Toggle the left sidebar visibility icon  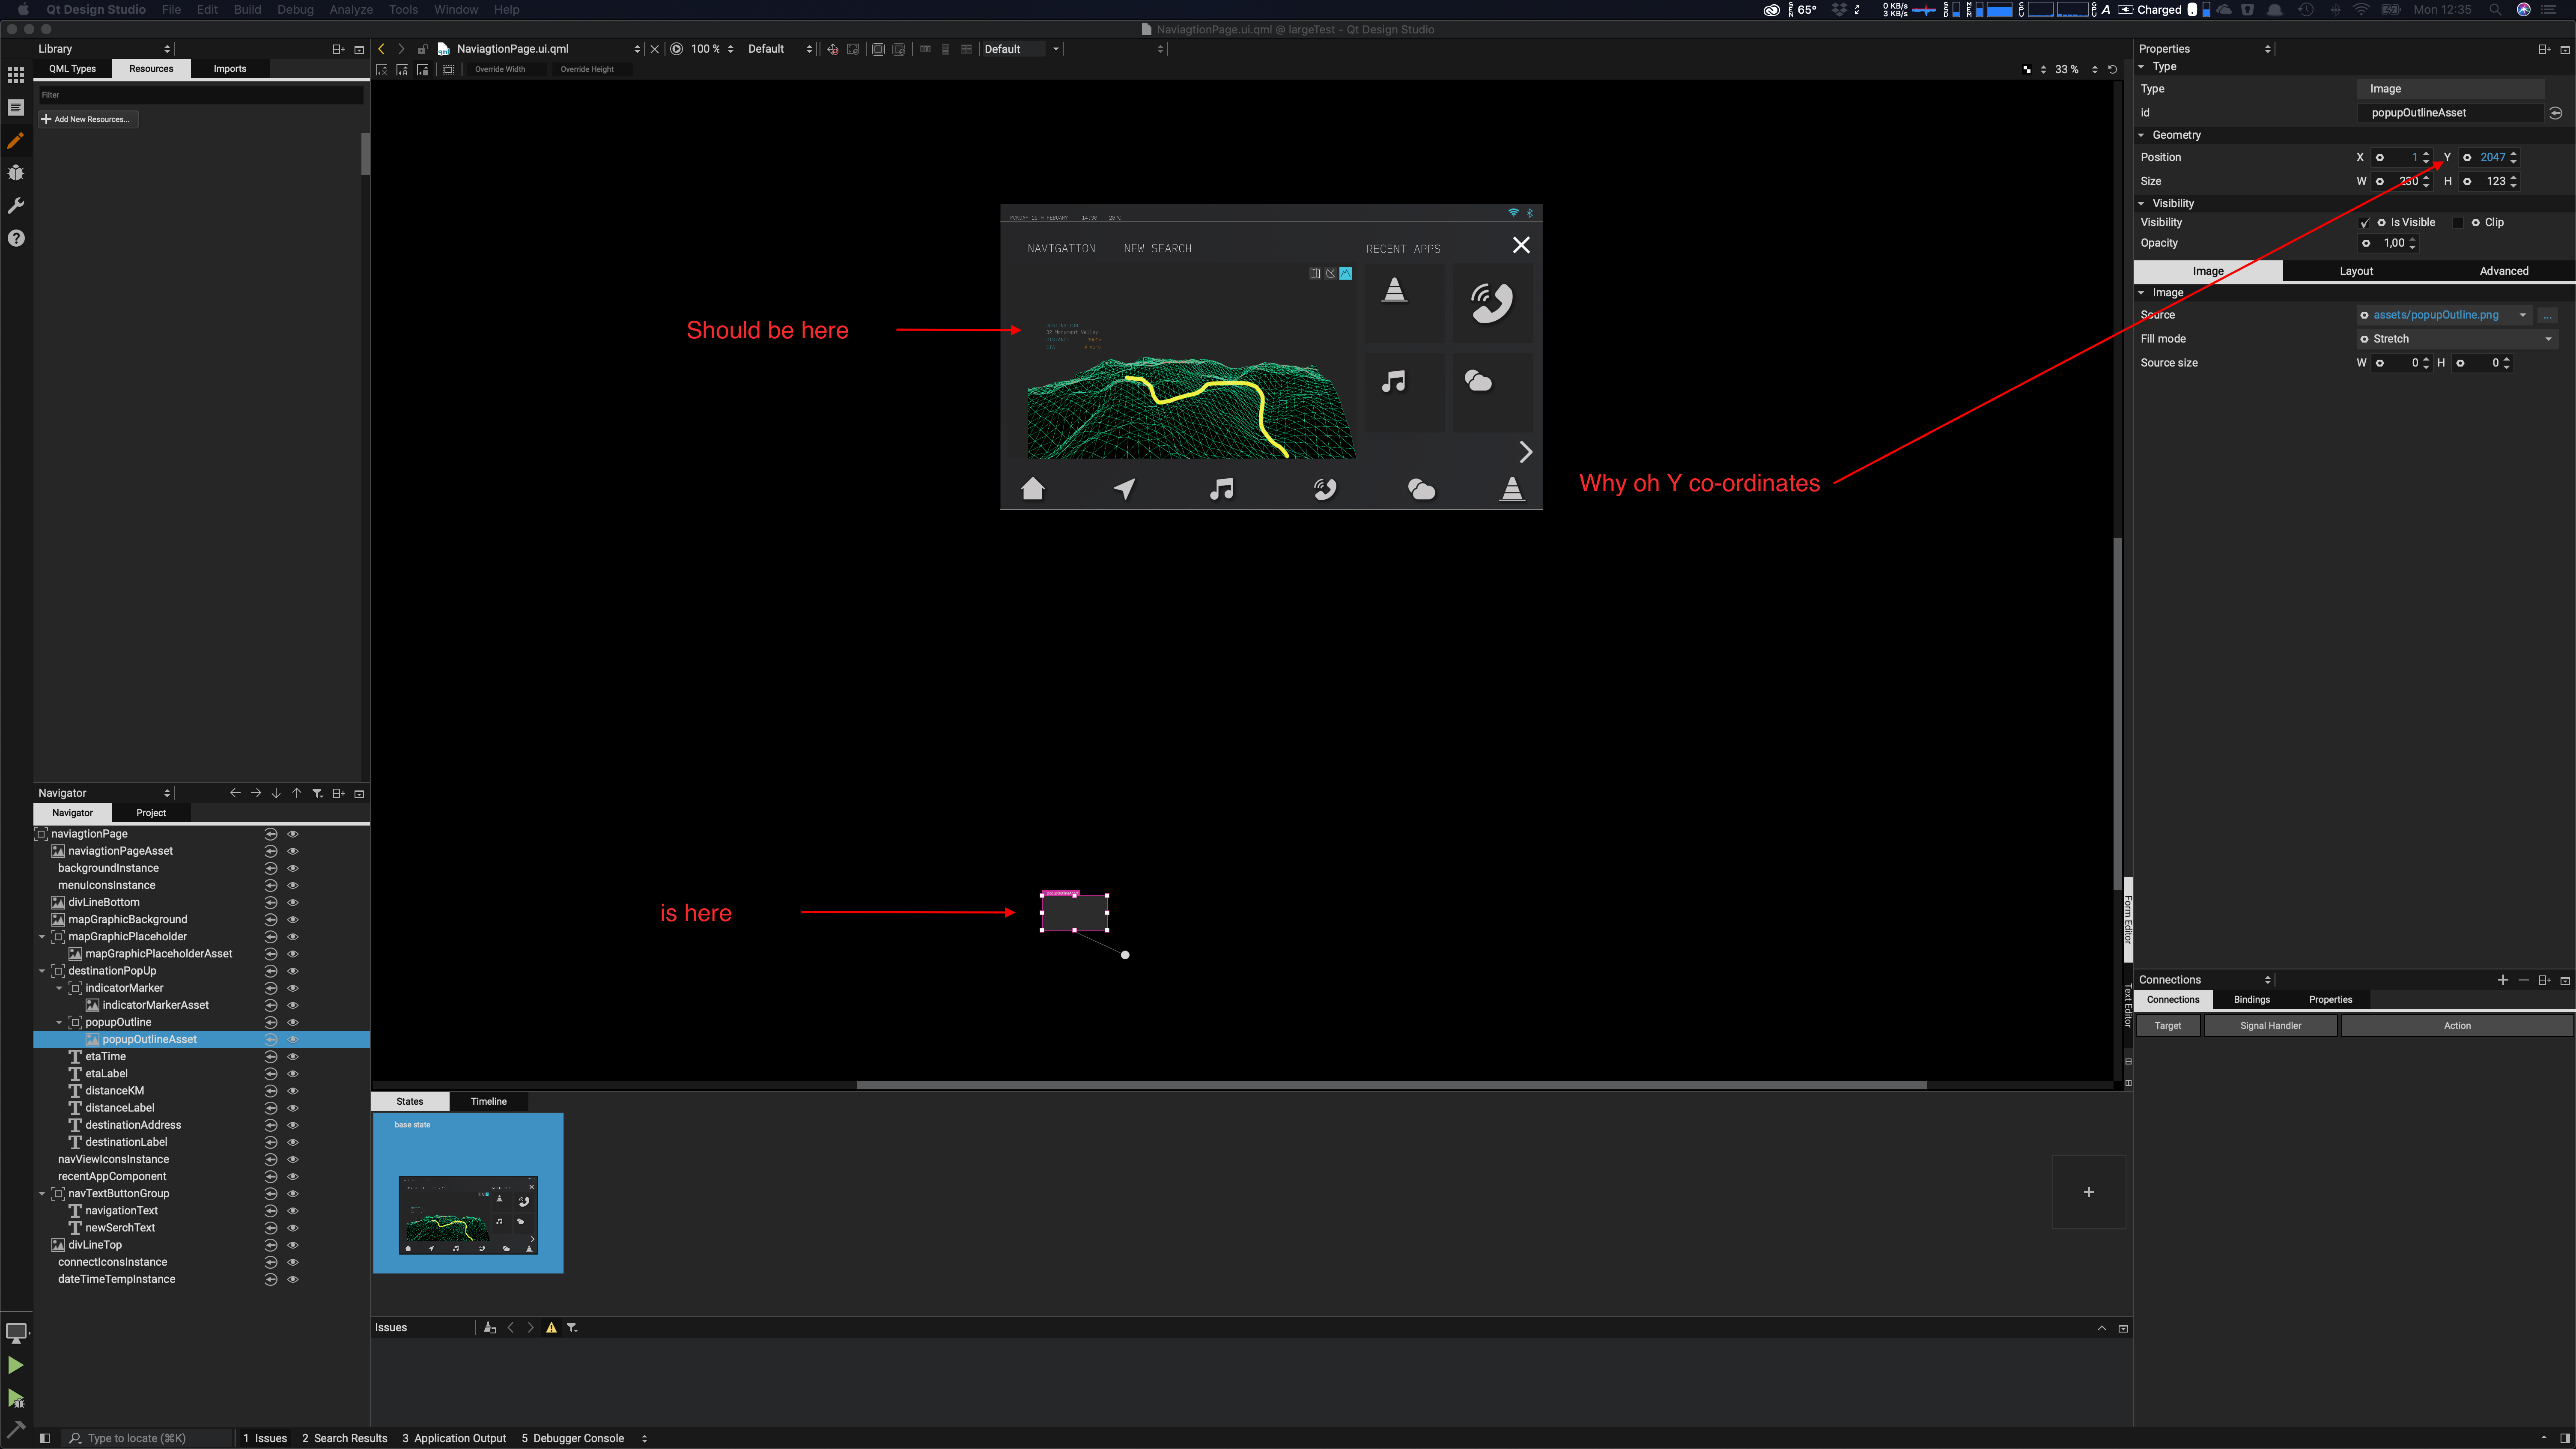[x=45, y=1438]
